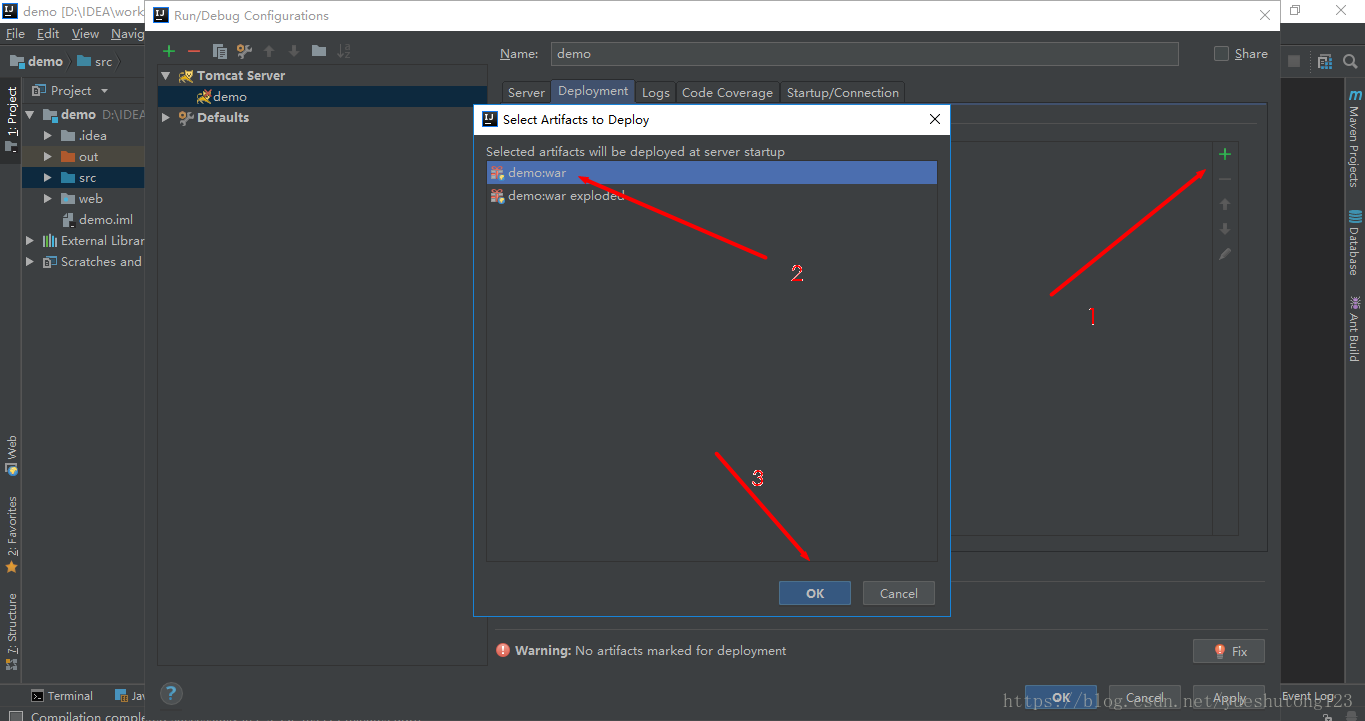Screen dimensions: 1365x721
Task: Collapse the Tomcat Server node
Action: pyautogui.click(x=166, y=76)
